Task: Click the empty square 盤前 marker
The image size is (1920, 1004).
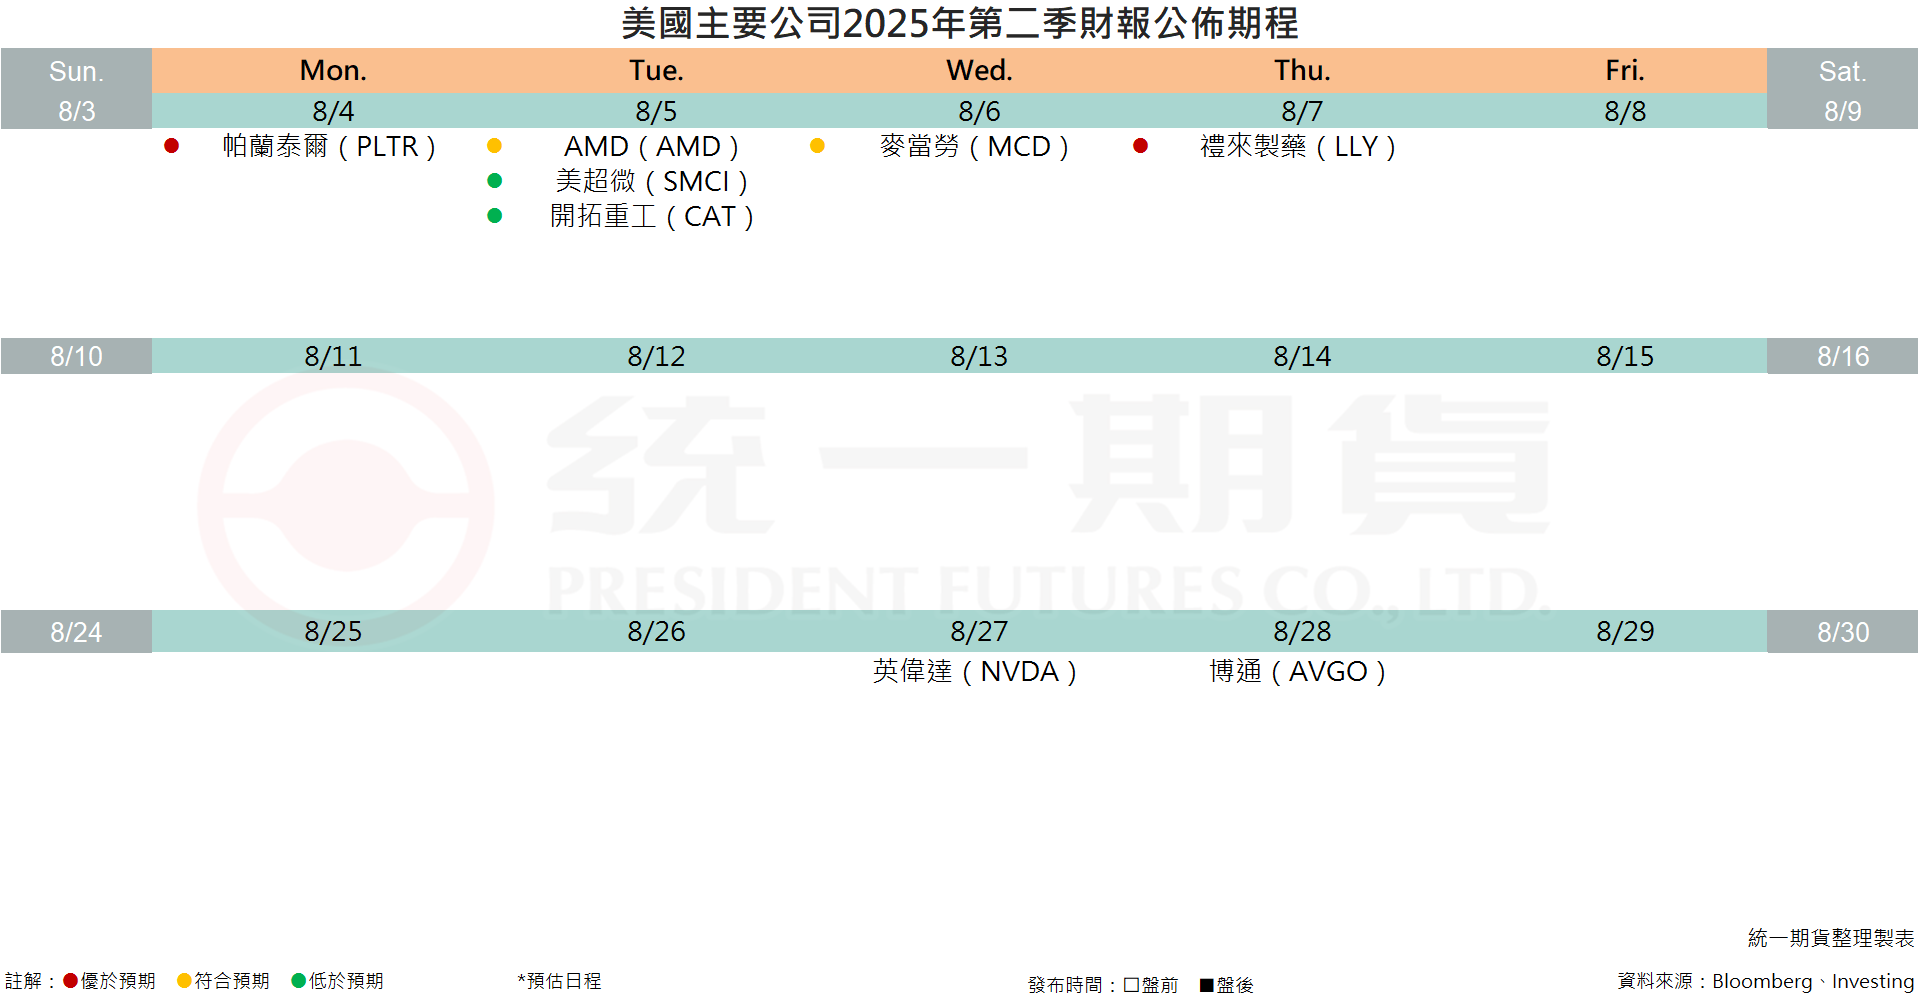Action: point(1131,985)
